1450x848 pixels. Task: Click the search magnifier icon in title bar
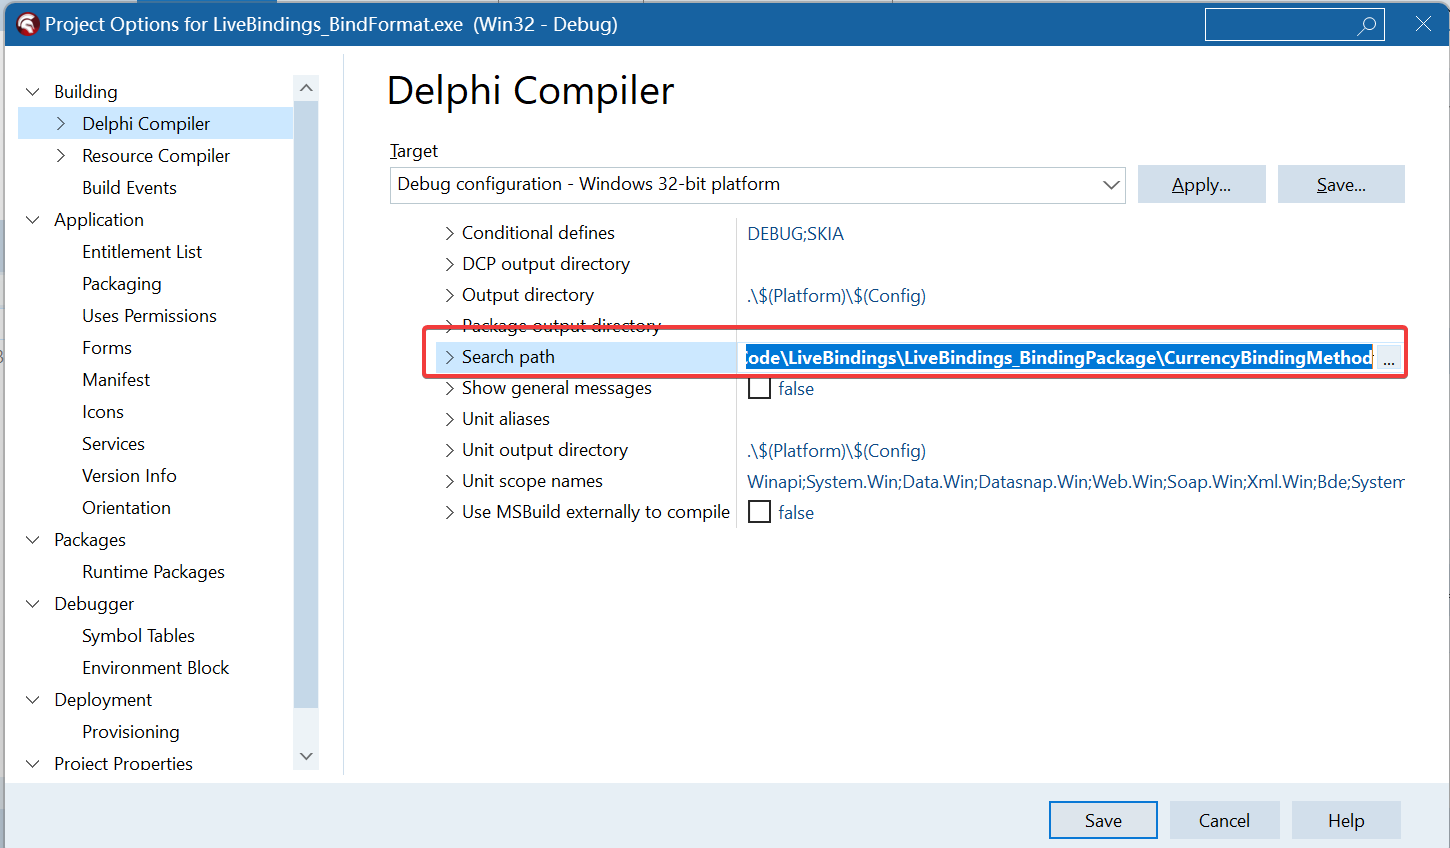(x=1366, y=26)
